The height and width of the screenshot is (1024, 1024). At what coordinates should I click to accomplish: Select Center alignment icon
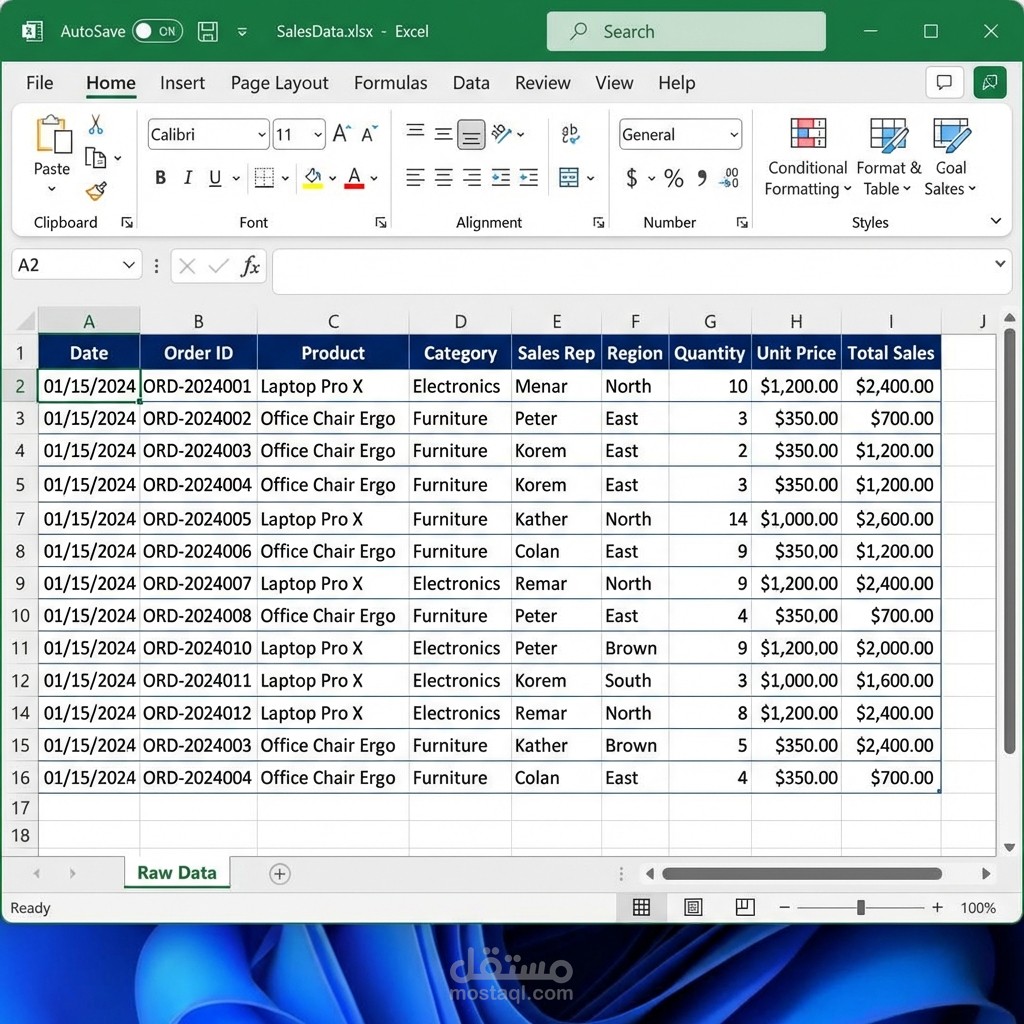(444, 178)
